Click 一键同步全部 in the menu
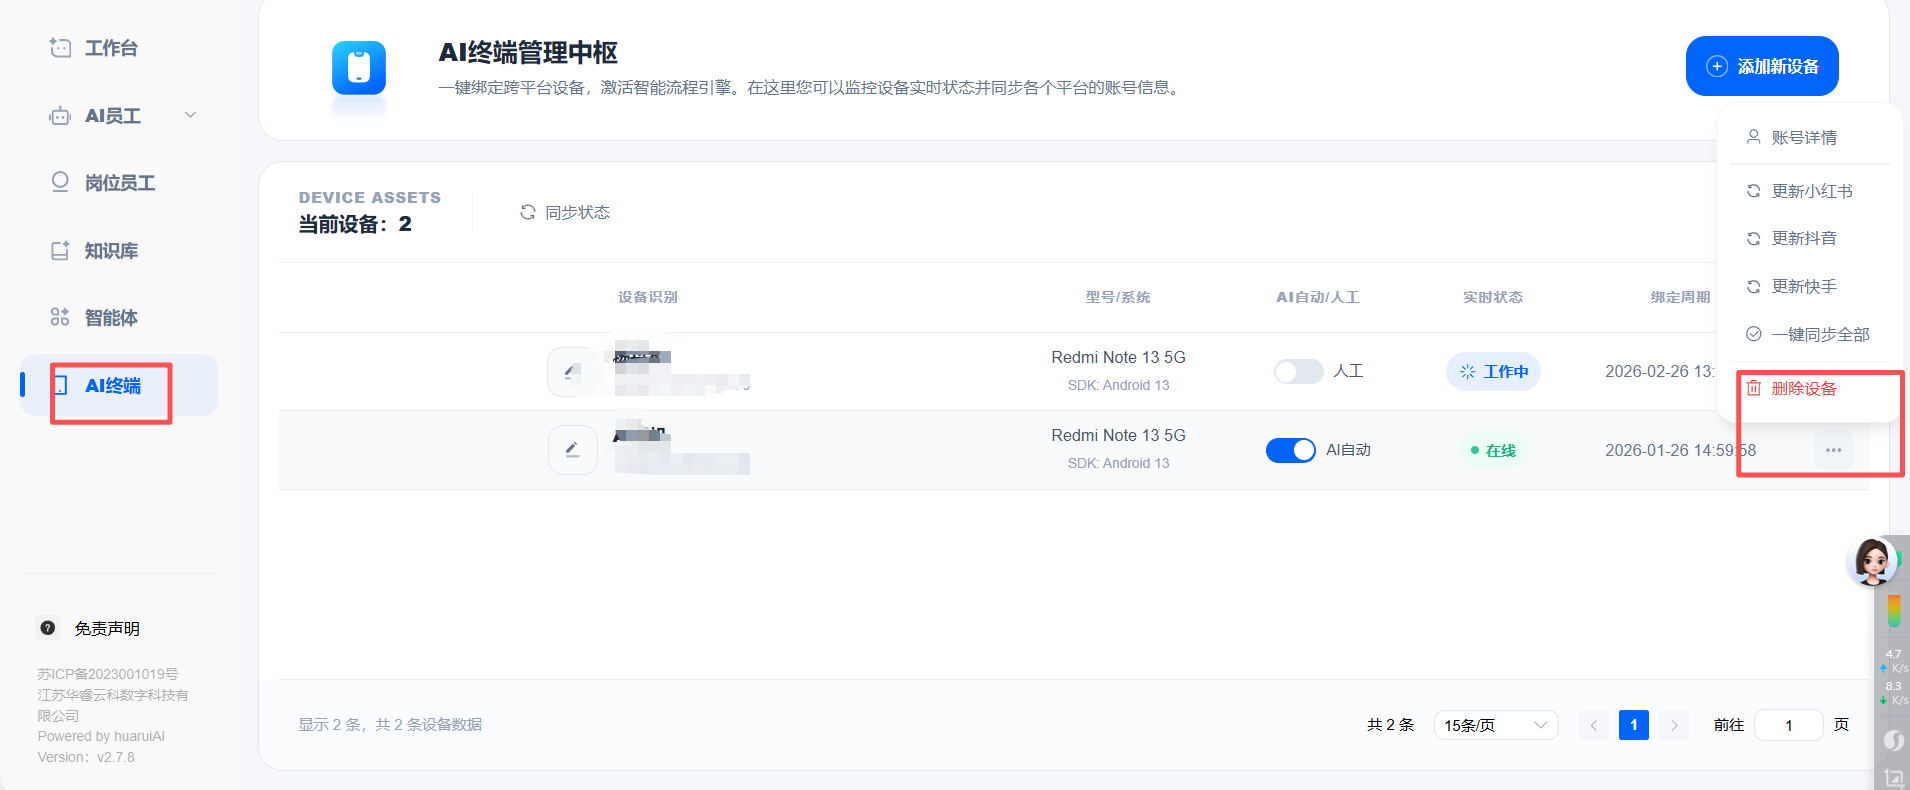This screenshot has height=790, width=1910. pyautogui.click(x=1819, y=335)
